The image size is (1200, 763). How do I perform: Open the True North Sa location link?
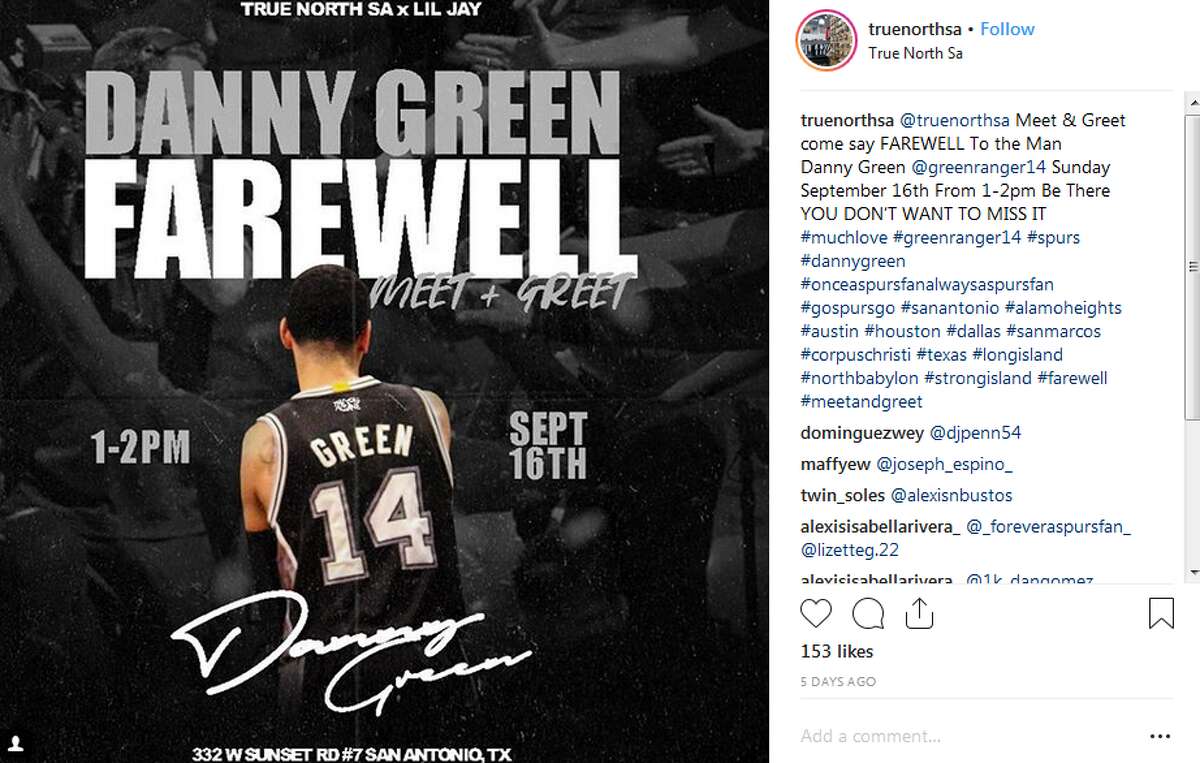(915, 53)
